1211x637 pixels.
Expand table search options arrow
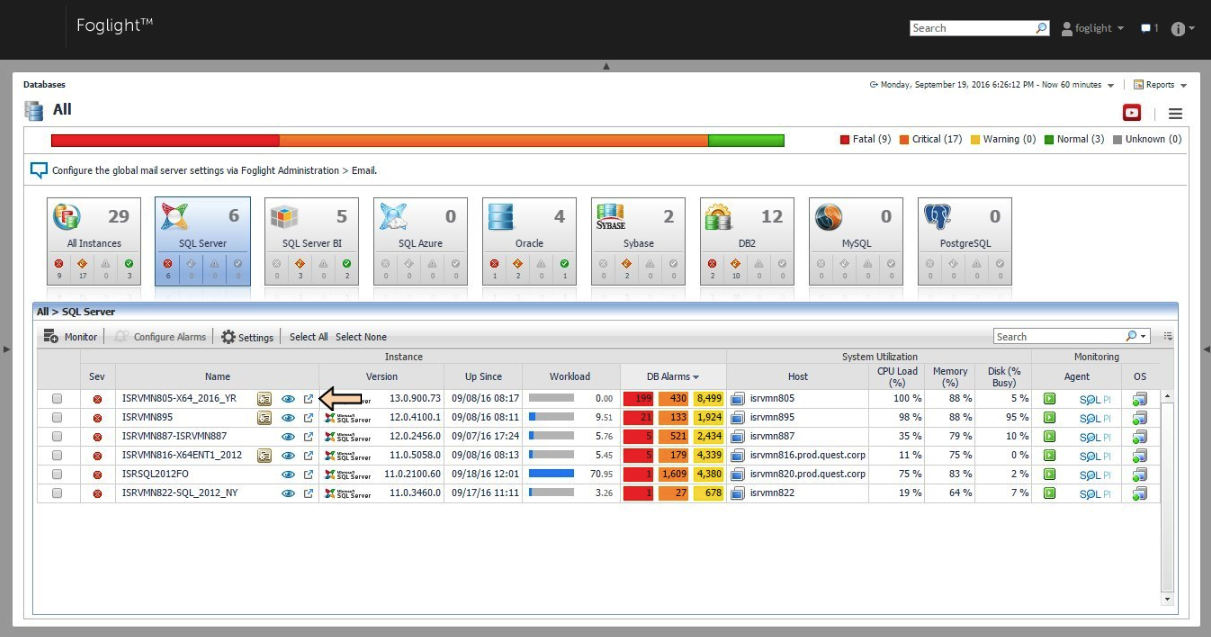1144,337
